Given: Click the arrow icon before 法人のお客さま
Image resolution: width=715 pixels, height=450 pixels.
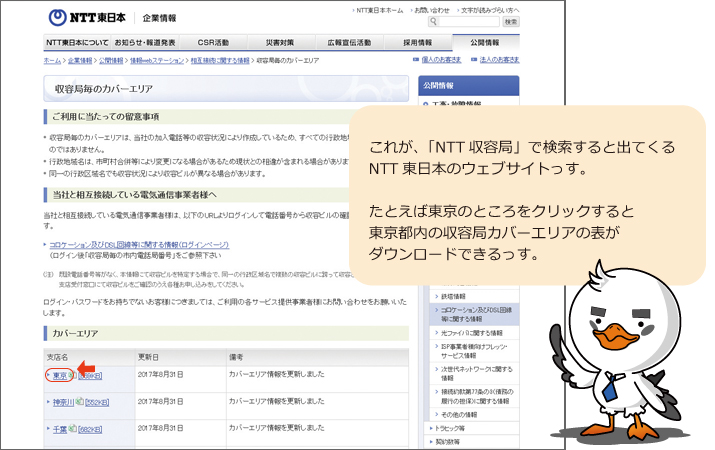Looking at the screenshot, I should [x=474, y=60].
